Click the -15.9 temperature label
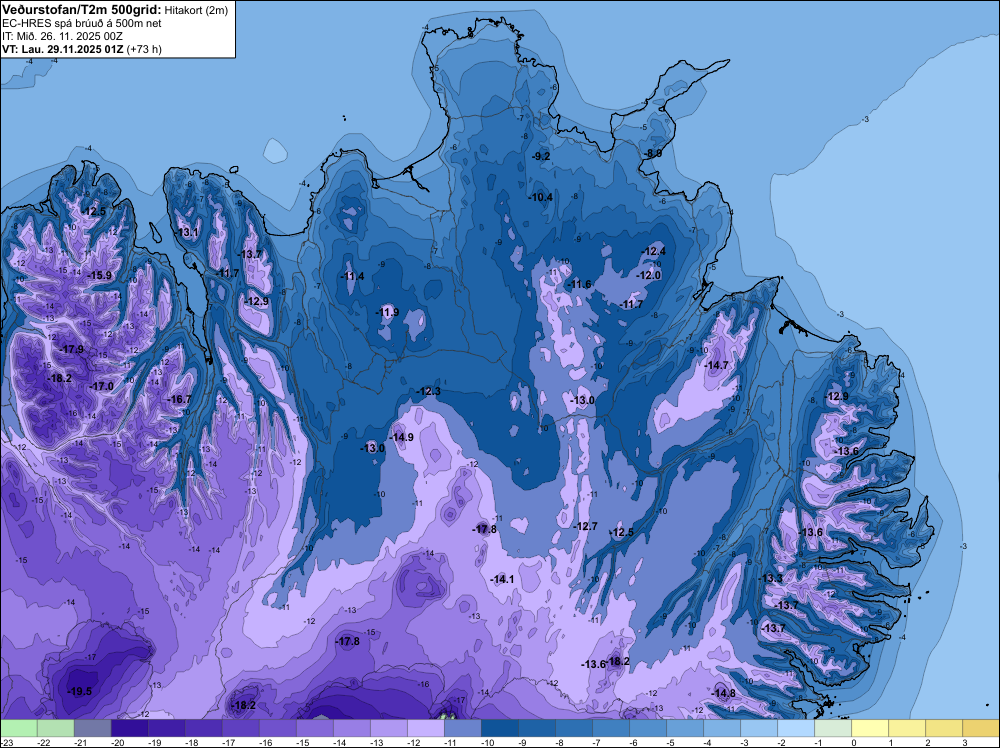1000x748 pixels. tap(99, 275)
